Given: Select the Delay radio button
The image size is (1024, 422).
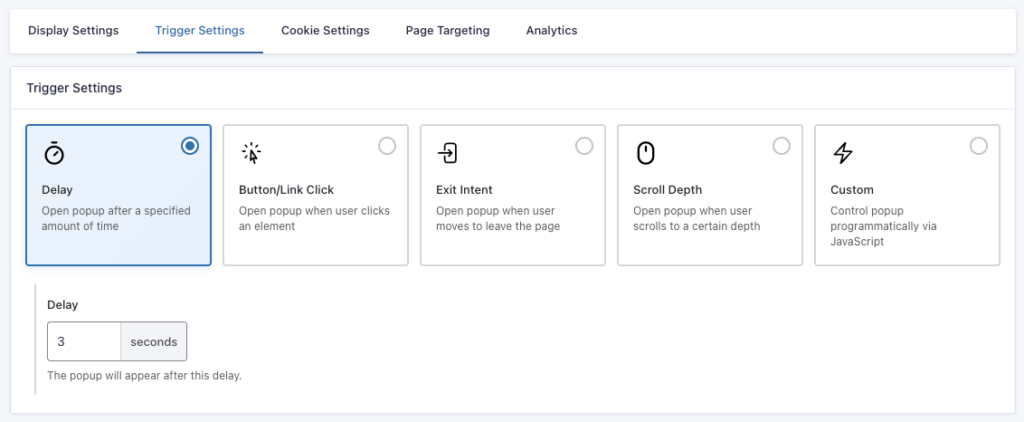Looking at the screenshot, I should [190, 146].
